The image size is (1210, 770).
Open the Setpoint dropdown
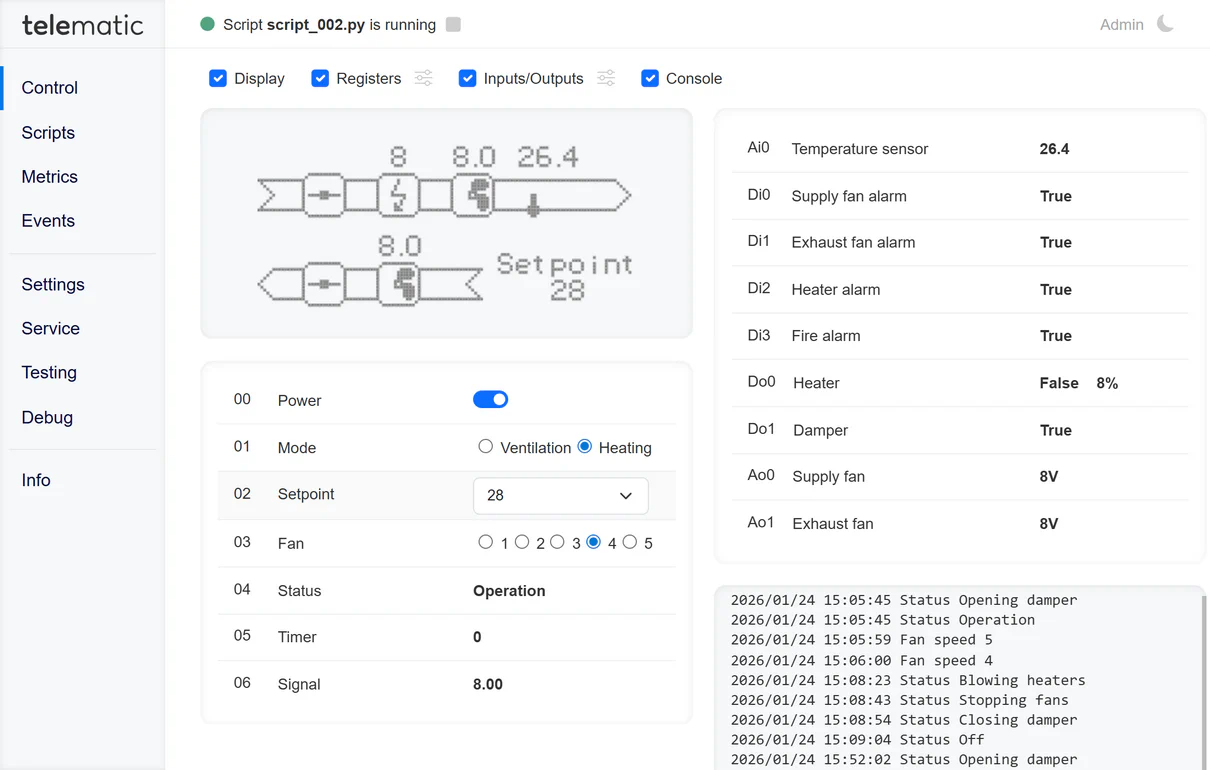point(560,495)
